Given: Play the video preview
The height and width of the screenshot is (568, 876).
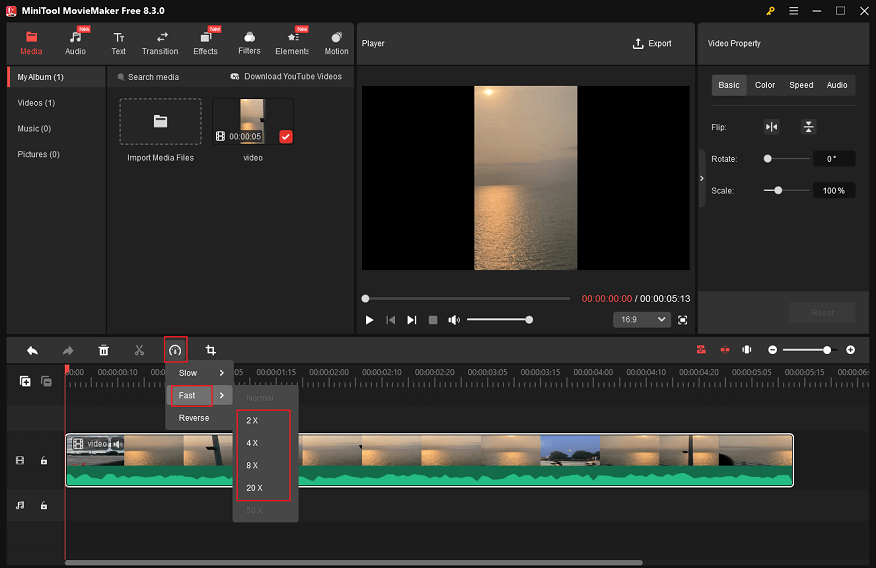Looking at the screenshot, I should pos(369,320).
